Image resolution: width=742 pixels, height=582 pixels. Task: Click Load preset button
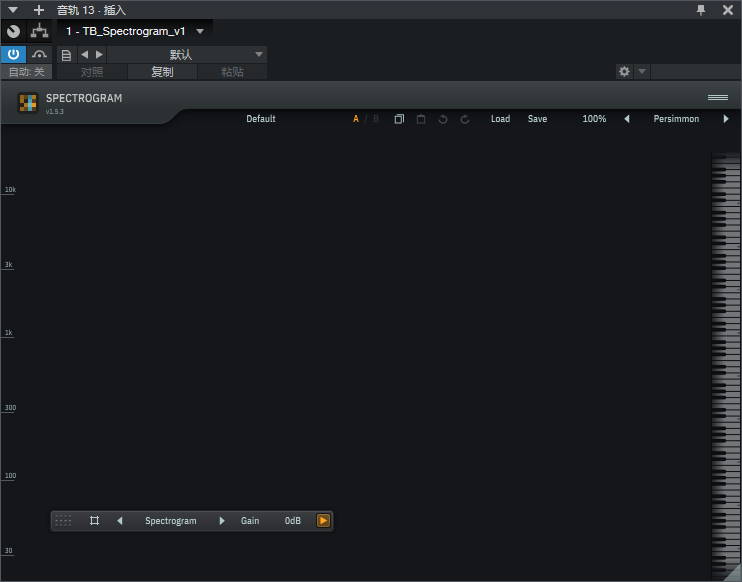pos(500,119)
